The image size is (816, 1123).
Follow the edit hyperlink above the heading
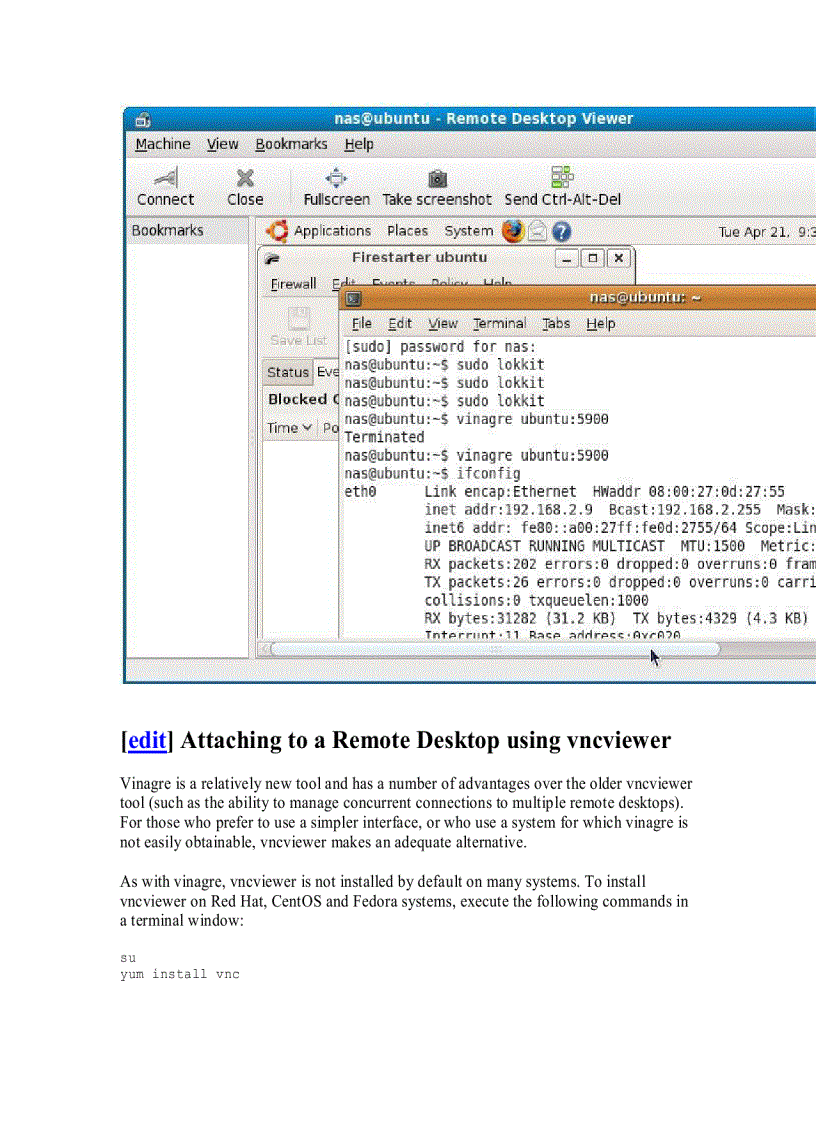146,741
